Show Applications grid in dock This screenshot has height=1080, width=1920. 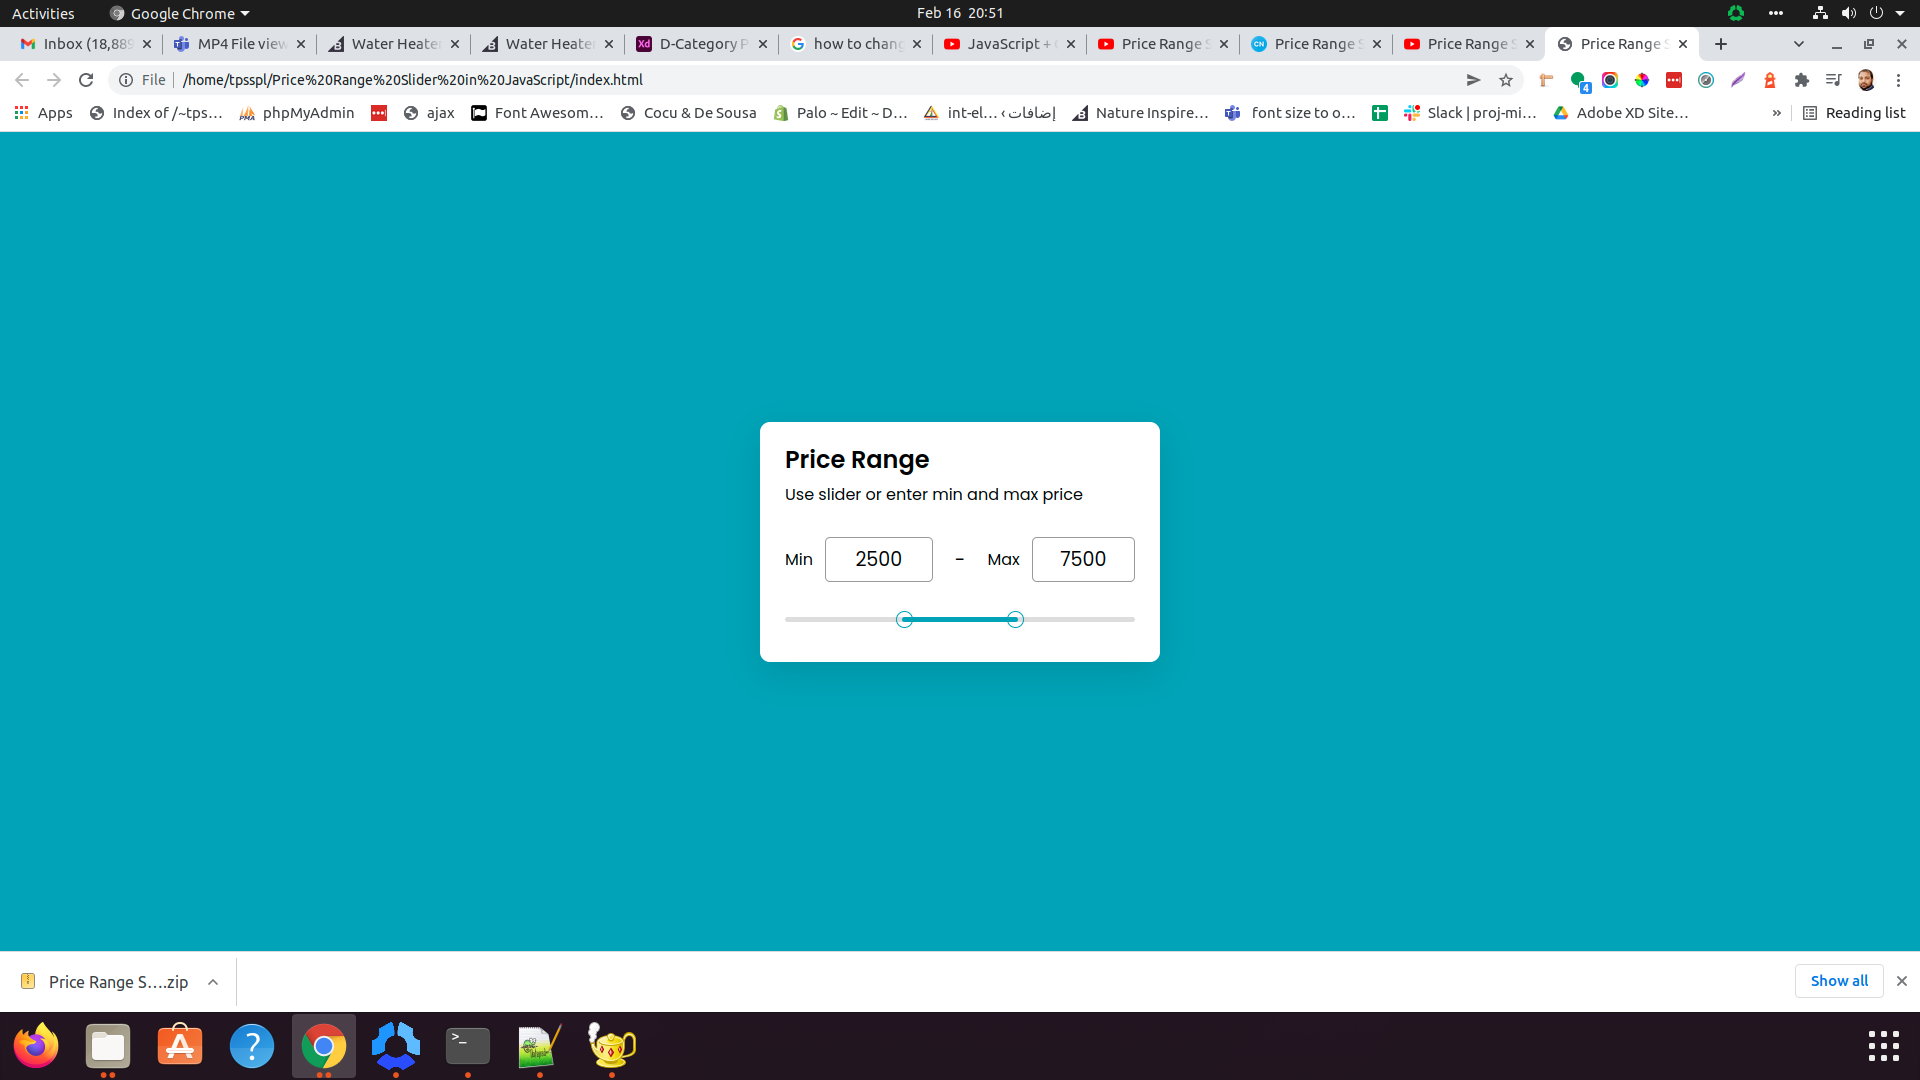(1883, 1046)
